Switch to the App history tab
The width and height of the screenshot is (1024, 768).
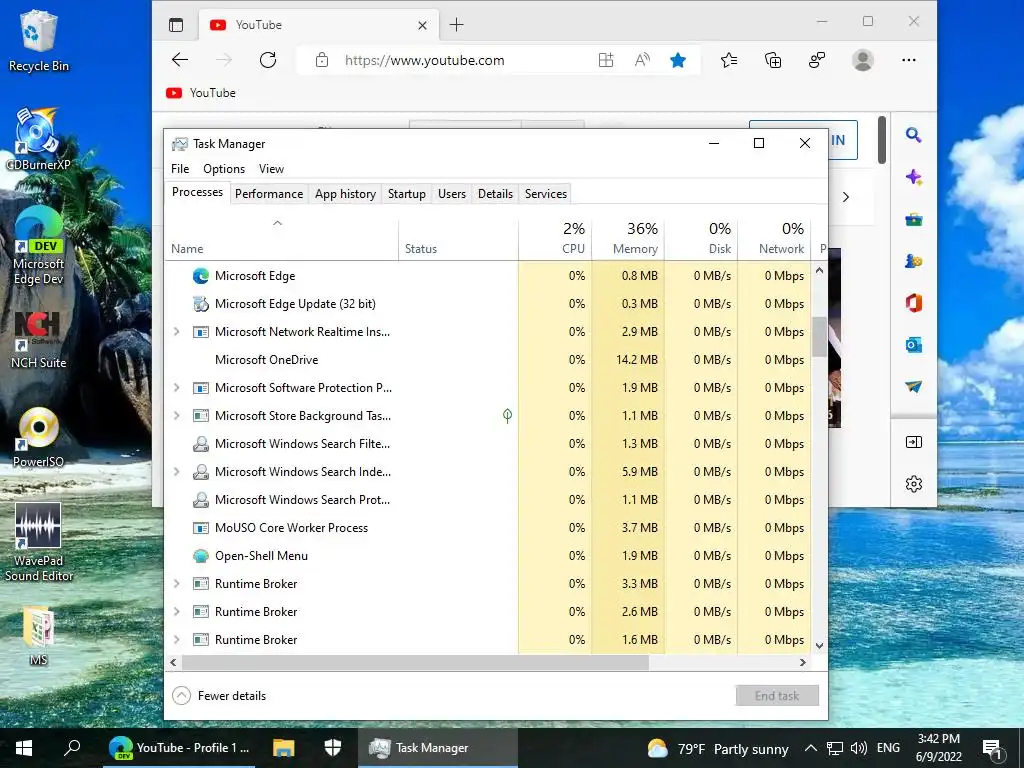(345, 194)
